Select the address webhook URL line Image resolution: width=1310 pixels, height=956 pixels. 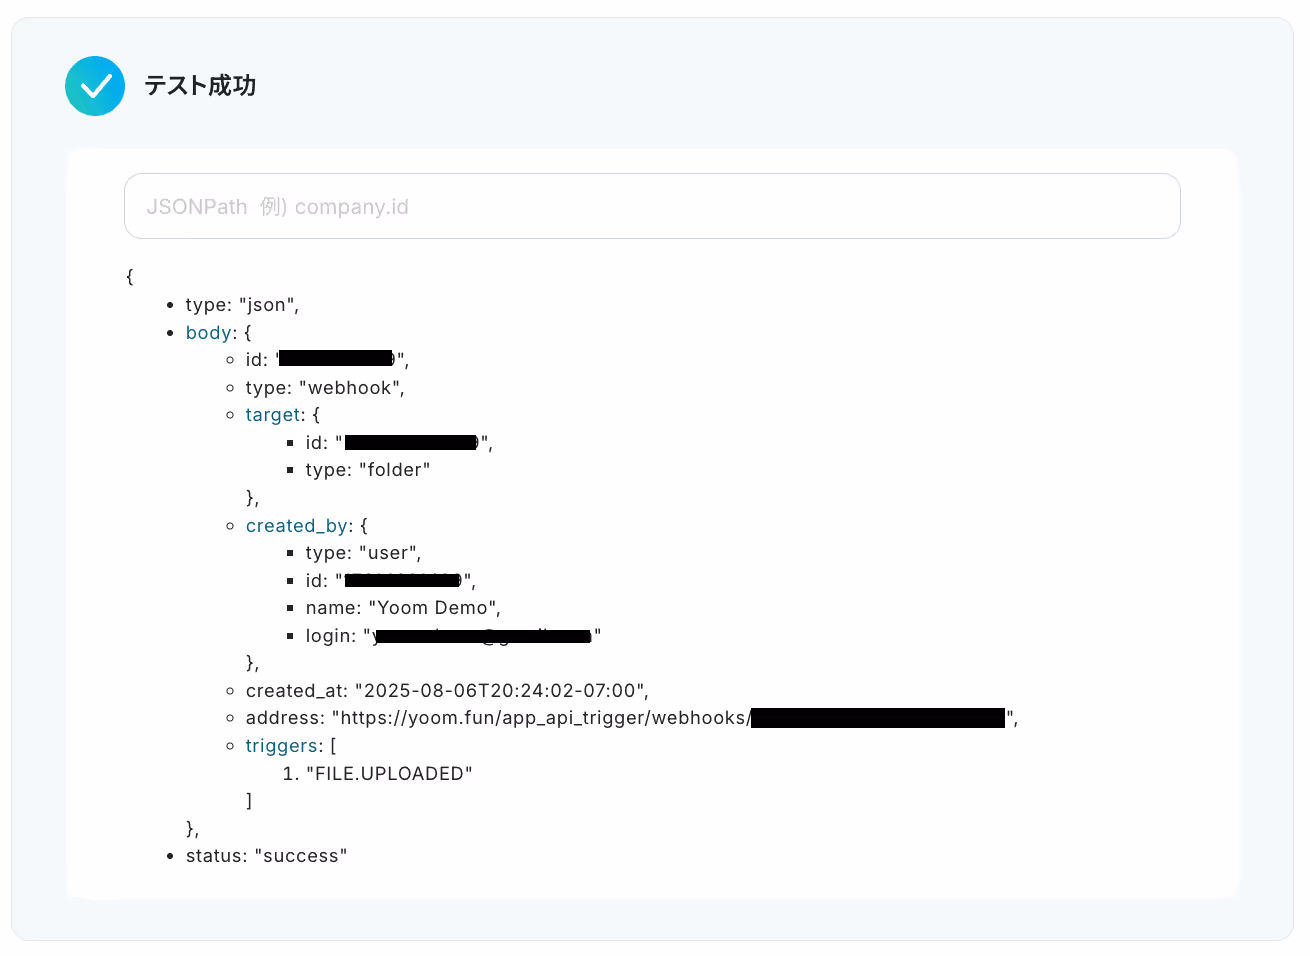[x=632, y=718]
